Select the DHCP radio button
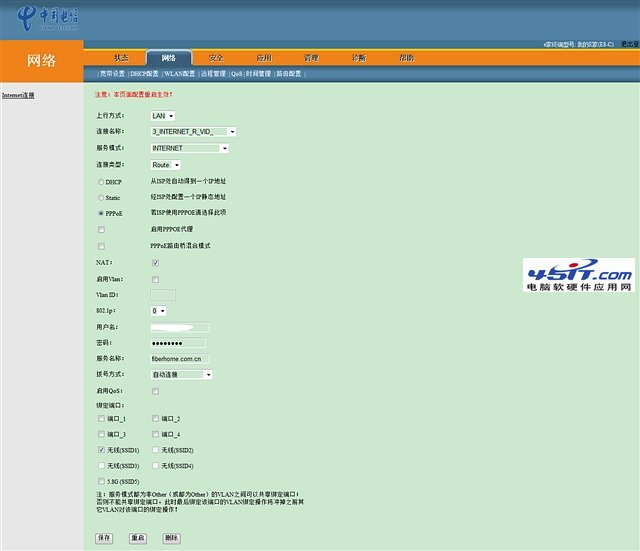 click(x=101, y=182)
